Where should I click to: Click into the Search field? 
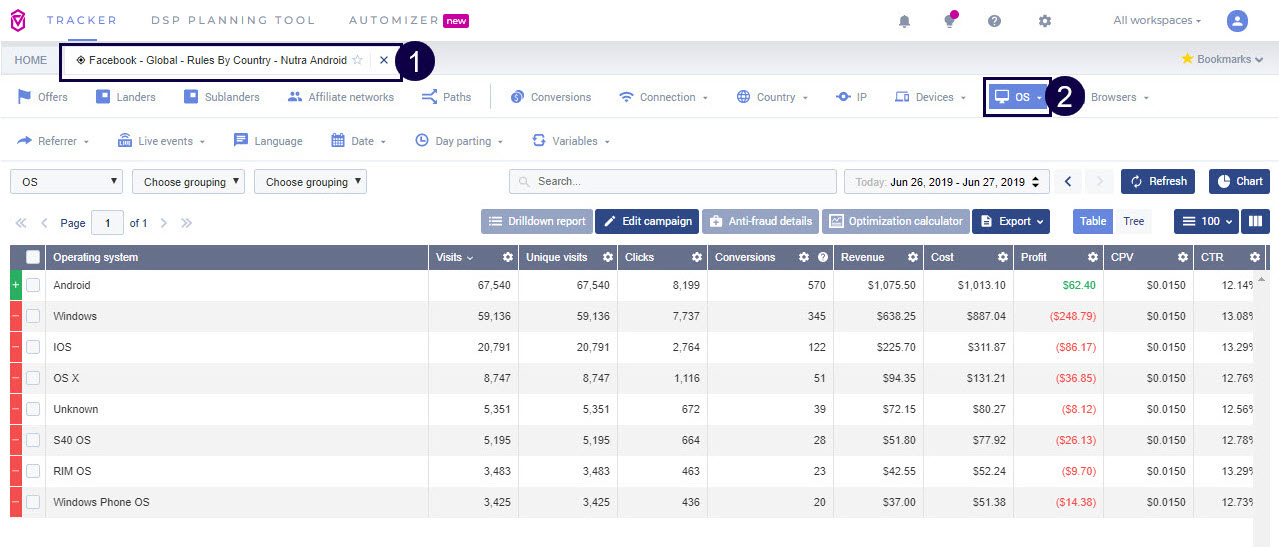672,182
